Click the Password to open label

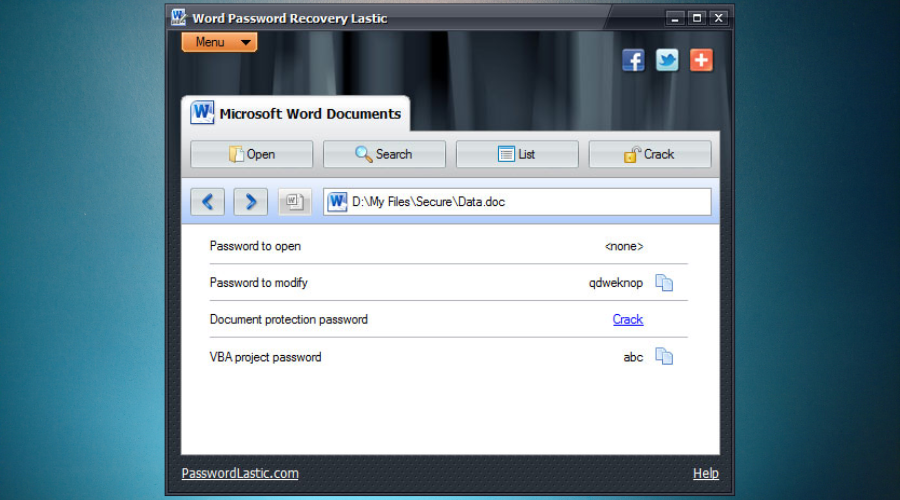click(x=255, y=246)
